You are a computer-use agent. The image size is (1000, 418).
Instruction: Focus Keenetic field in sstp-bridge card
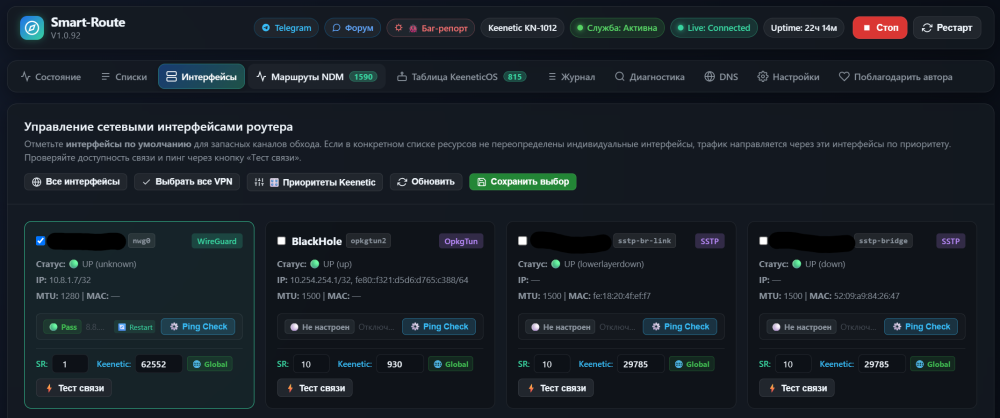click(882, 364)
